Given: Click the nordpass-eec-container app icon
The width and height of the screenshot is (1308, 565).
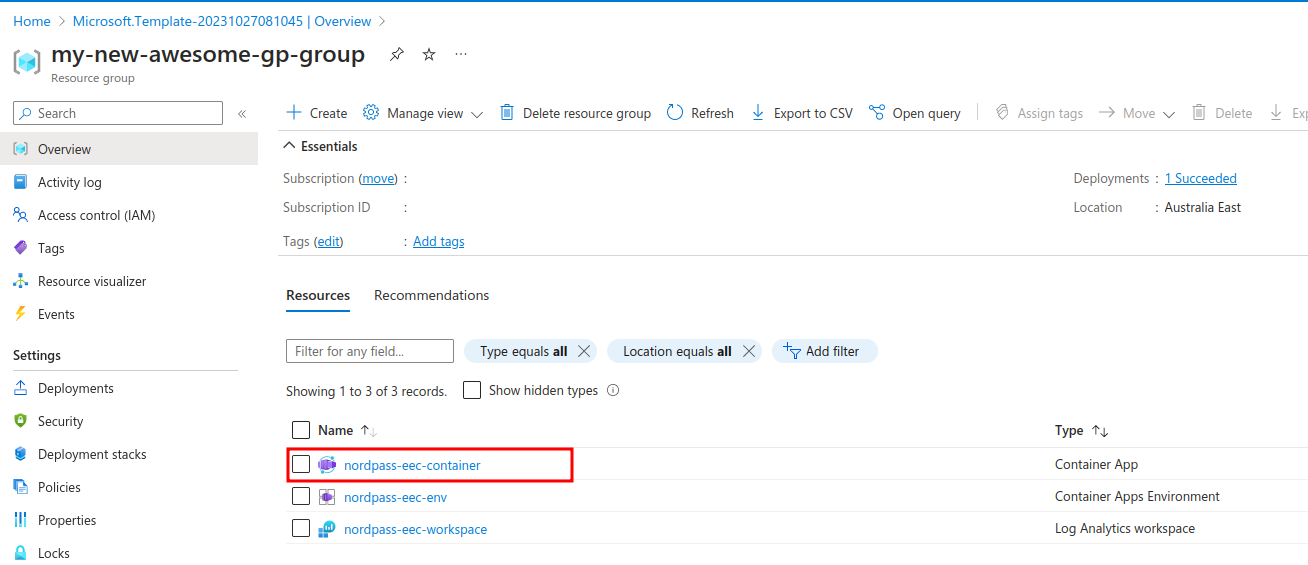Looking at the screenshot, I should 327,465.
